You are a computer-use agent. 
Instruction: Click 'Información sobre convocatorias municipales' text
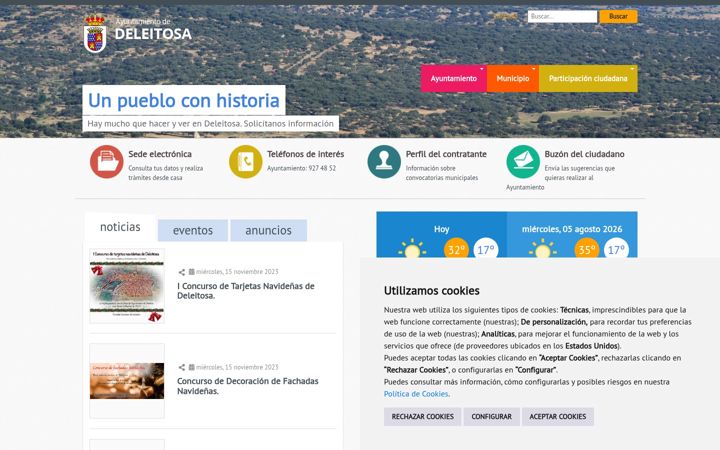[x=442, y=173]
